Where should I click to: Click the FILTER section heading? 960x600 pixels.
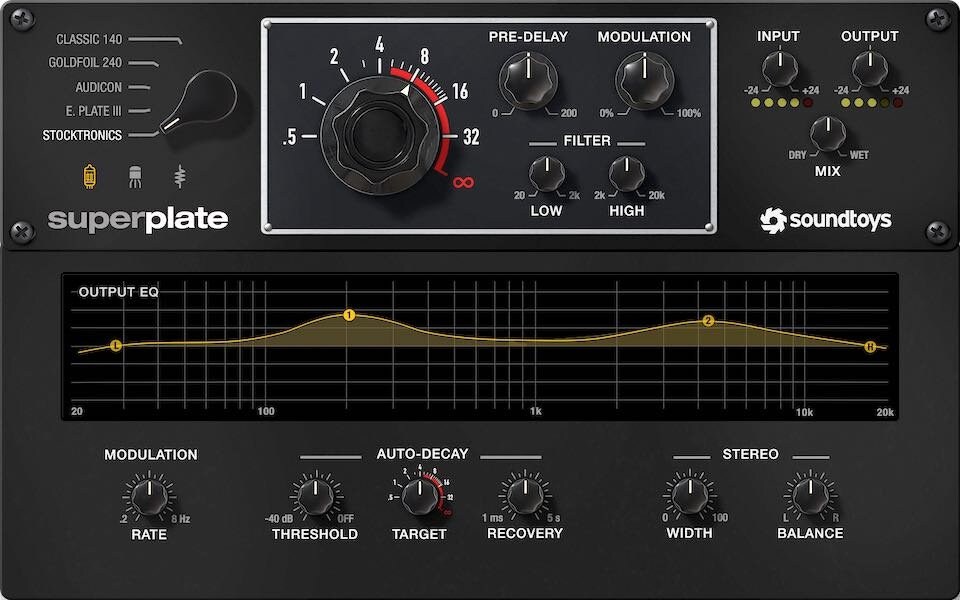tap(587, 141)
